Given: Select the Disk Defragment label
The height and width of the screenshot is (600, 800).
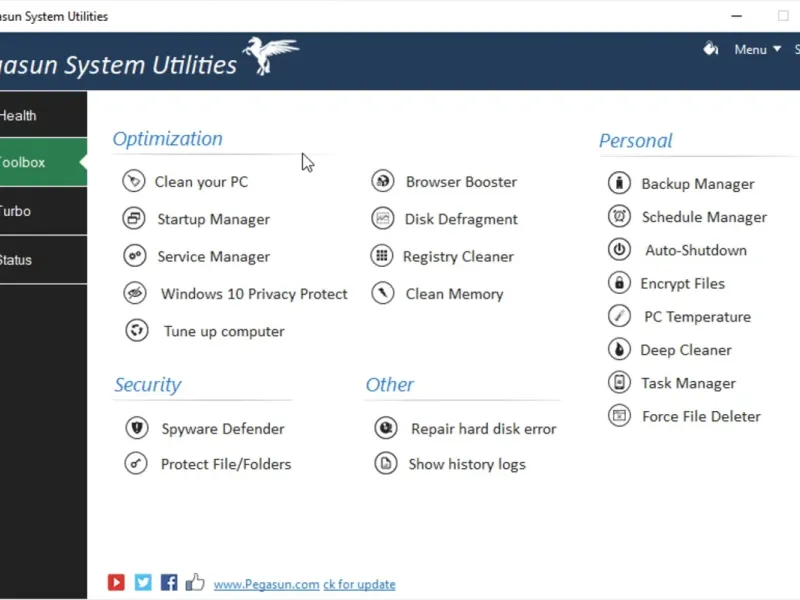Looking at the screenshot, I should (x=461, y=219).
